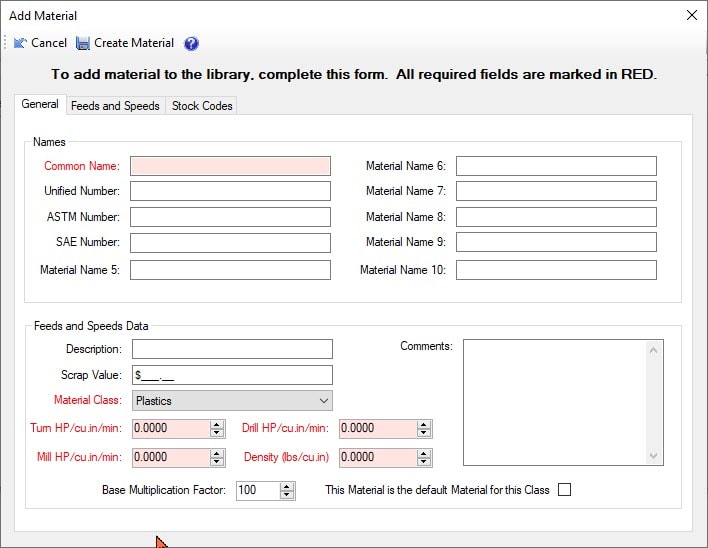
Task: Select the Material Name 10 field
Action: pos(556,270)
